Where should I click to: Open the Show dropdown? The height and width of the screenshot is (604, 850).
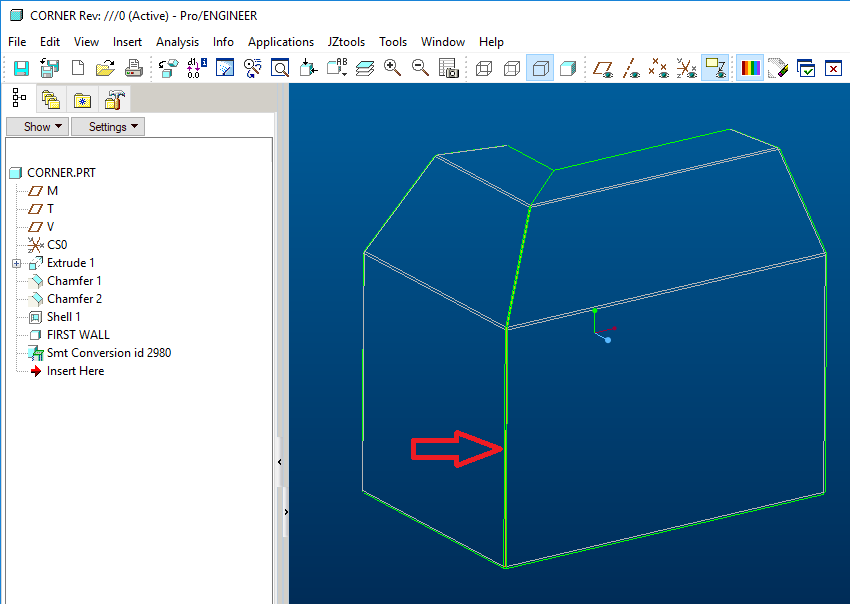[37, 126]
